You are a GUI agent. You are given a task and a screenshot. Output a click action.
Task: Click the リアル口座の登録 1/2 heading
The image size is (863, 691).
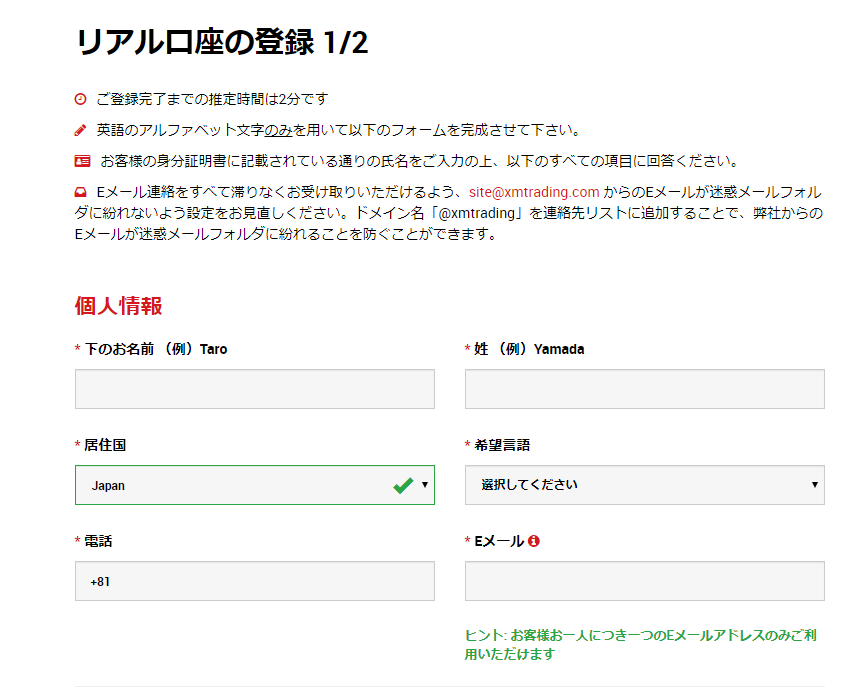(222, 42)
